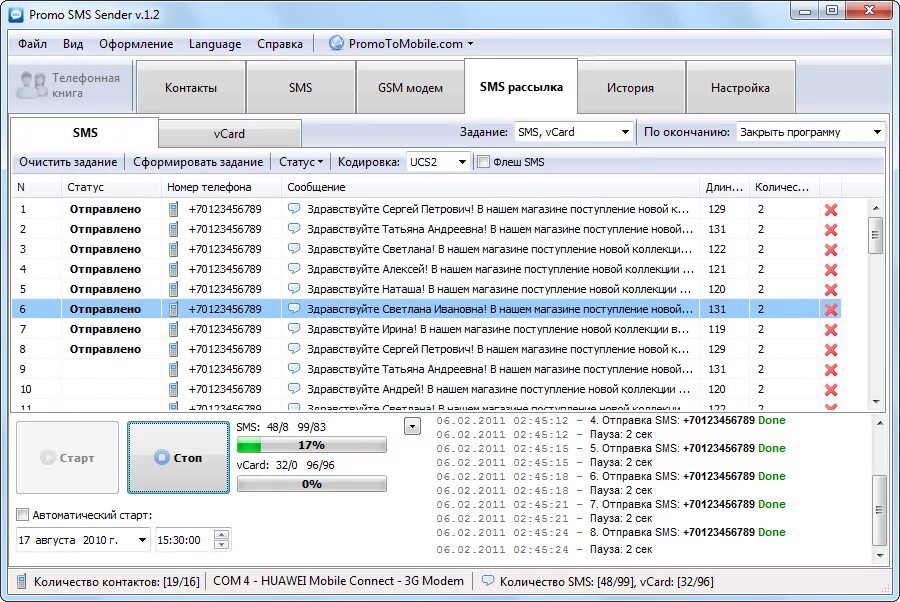Enable the Автоматический старт checkbox
The width and height of the screenshot is (900, 602).
[x=22, y=514]
